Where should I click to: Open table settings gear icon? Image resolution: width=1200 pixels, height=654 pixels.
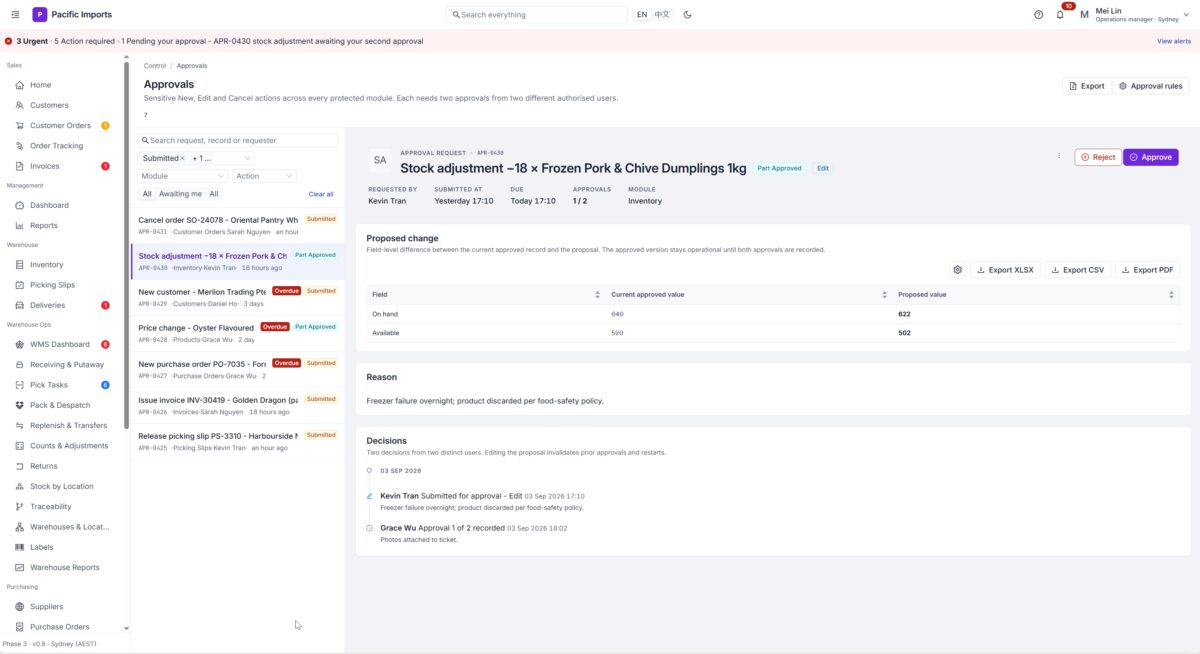[958, 270]
